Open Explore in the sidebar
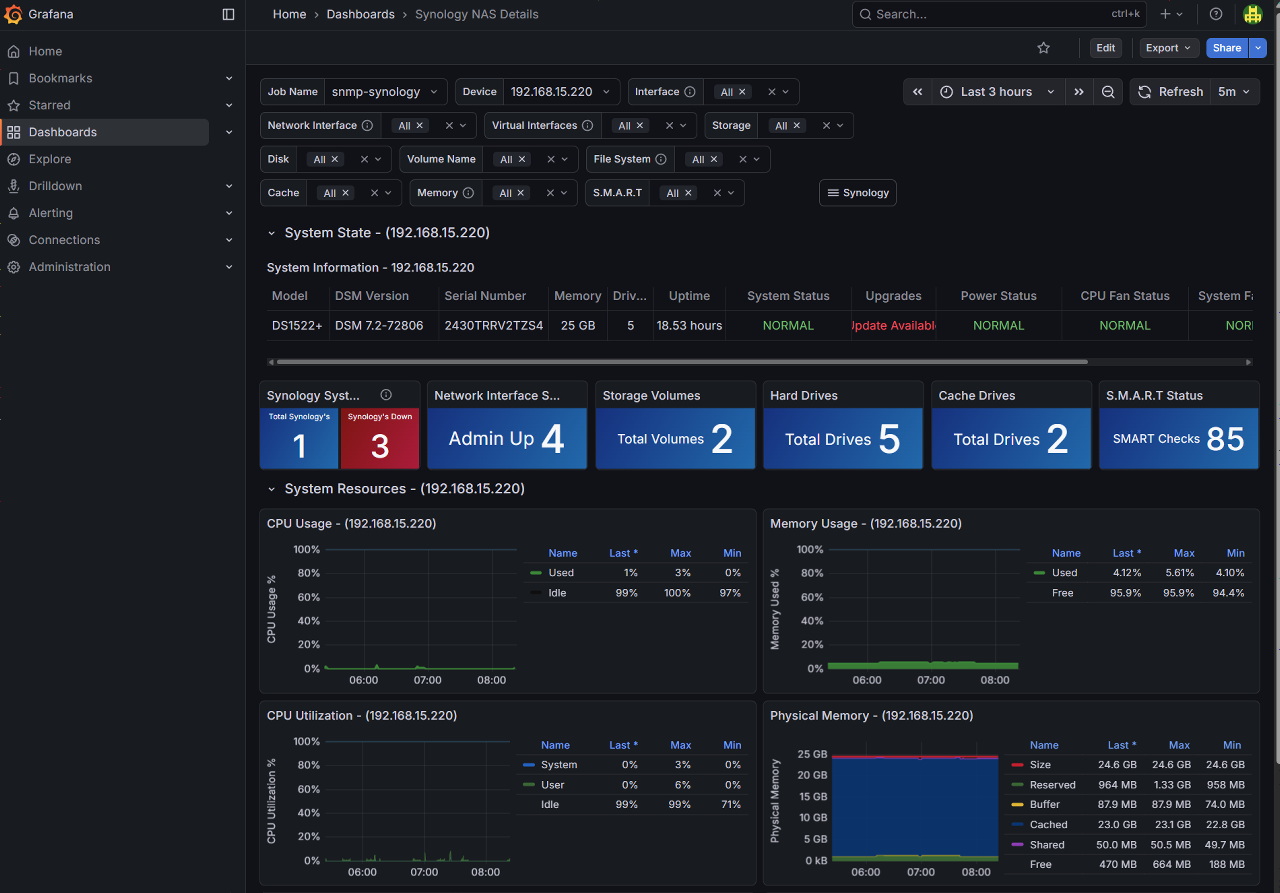Screen dimensions: 1280x893 click(x=50, y=159)
